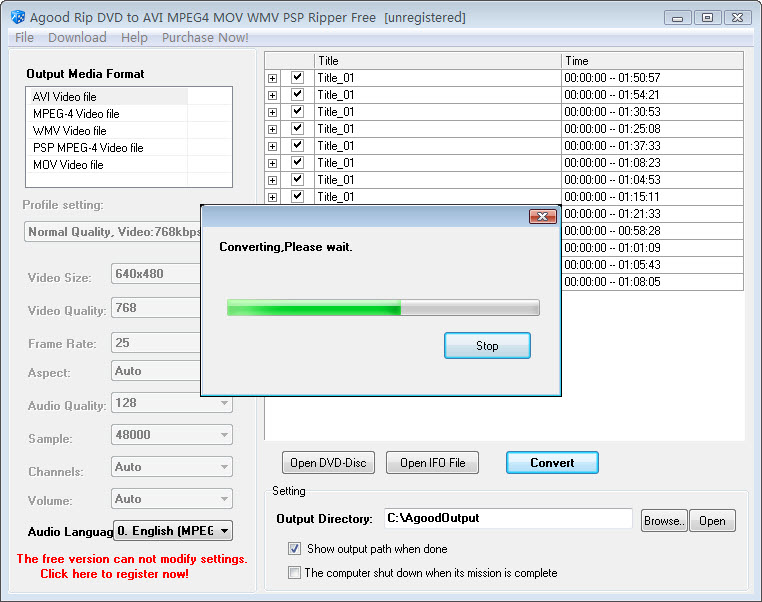Click the Title column header
762x602 pixels.
click(437, 61)
